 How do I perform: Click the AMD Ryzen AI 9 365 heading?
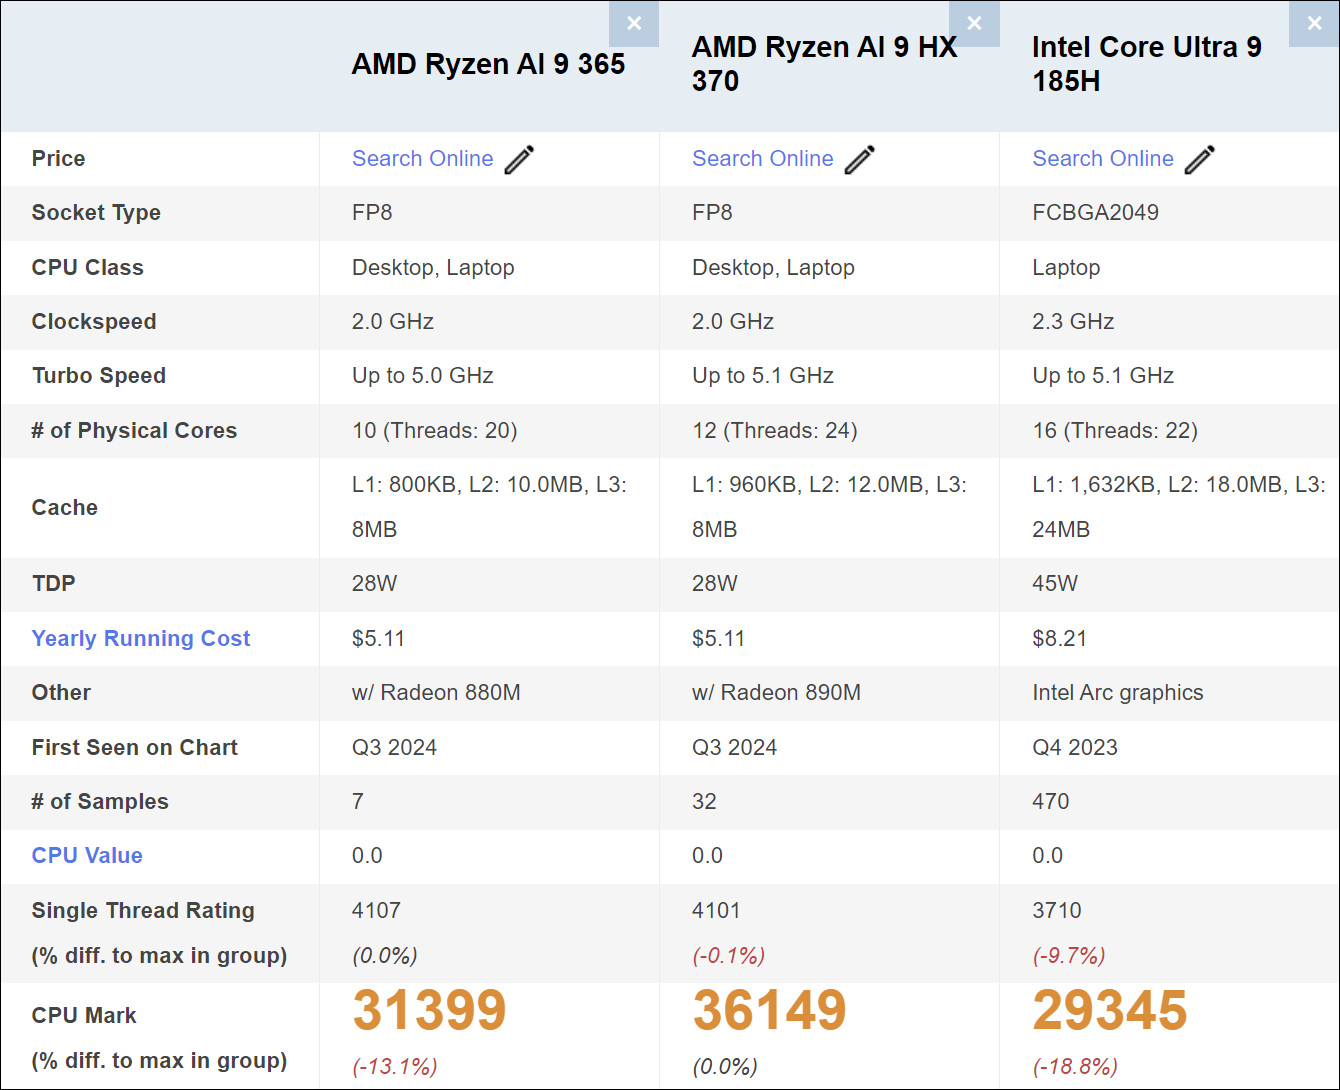pos(488,64)
